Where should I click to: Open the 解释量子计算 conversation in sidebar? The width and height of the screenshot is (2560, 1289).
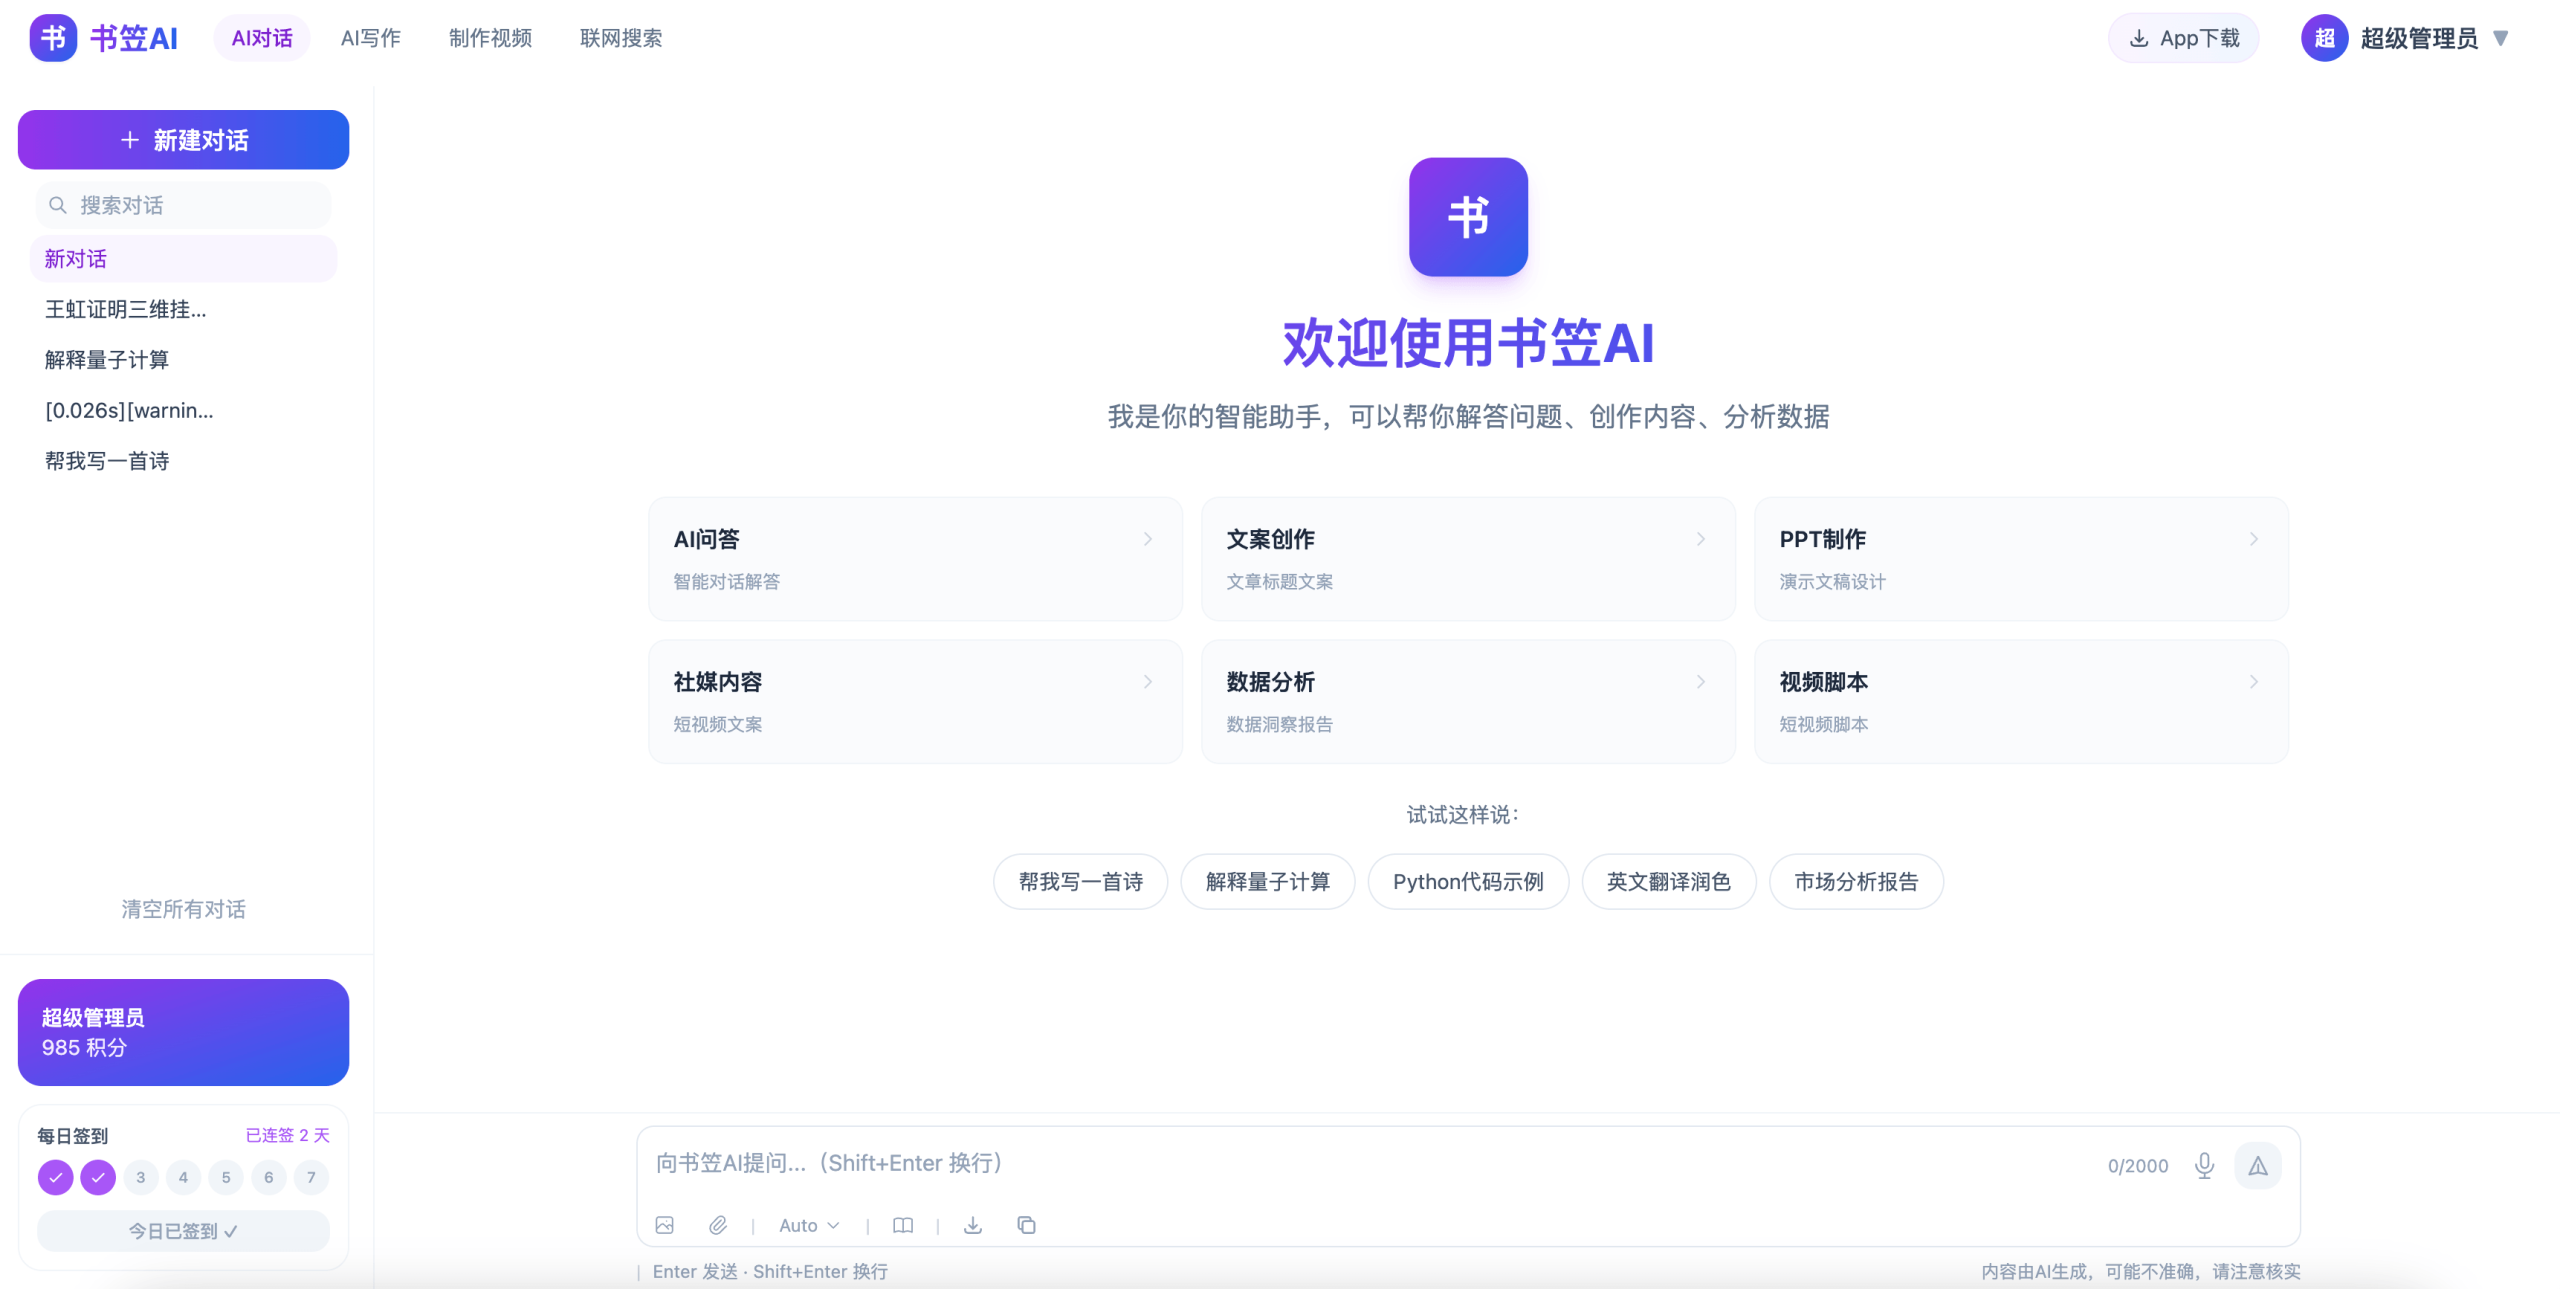(x=183, y=360)
